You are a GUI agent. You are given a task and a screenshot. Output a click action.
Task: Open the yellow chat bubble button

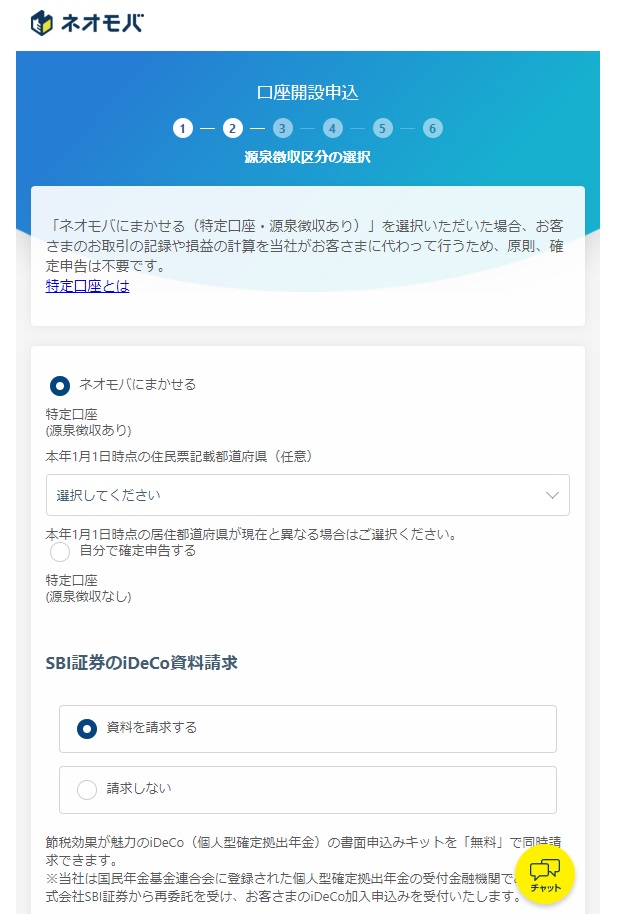544,873
